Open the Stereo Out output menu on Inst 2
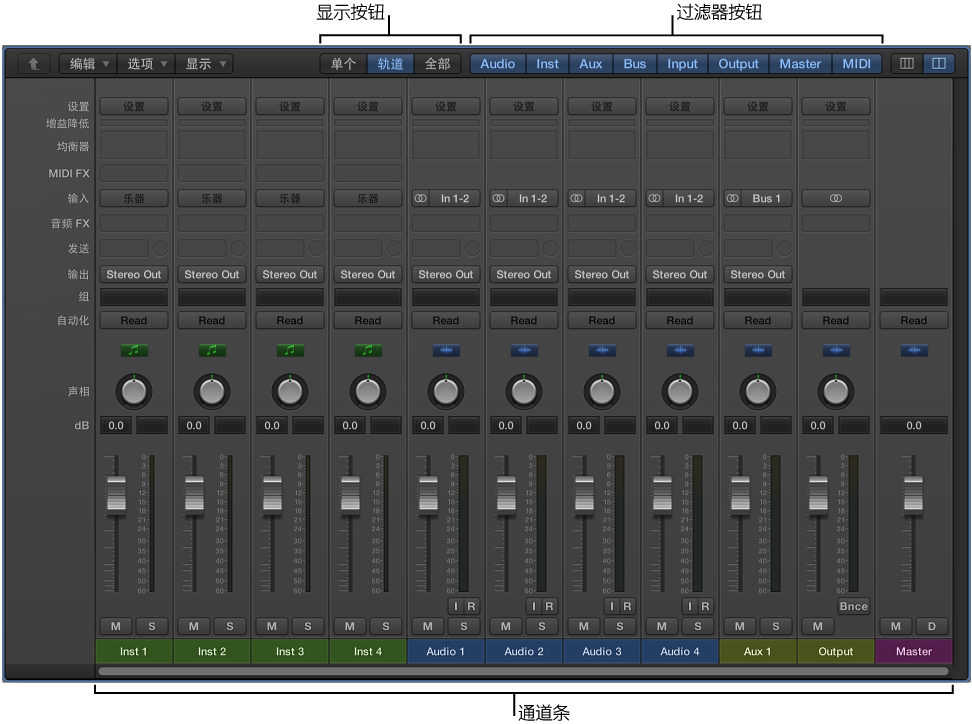Viewport: 972px width, 724px height. pyautogui.click(x=212, y=274)
